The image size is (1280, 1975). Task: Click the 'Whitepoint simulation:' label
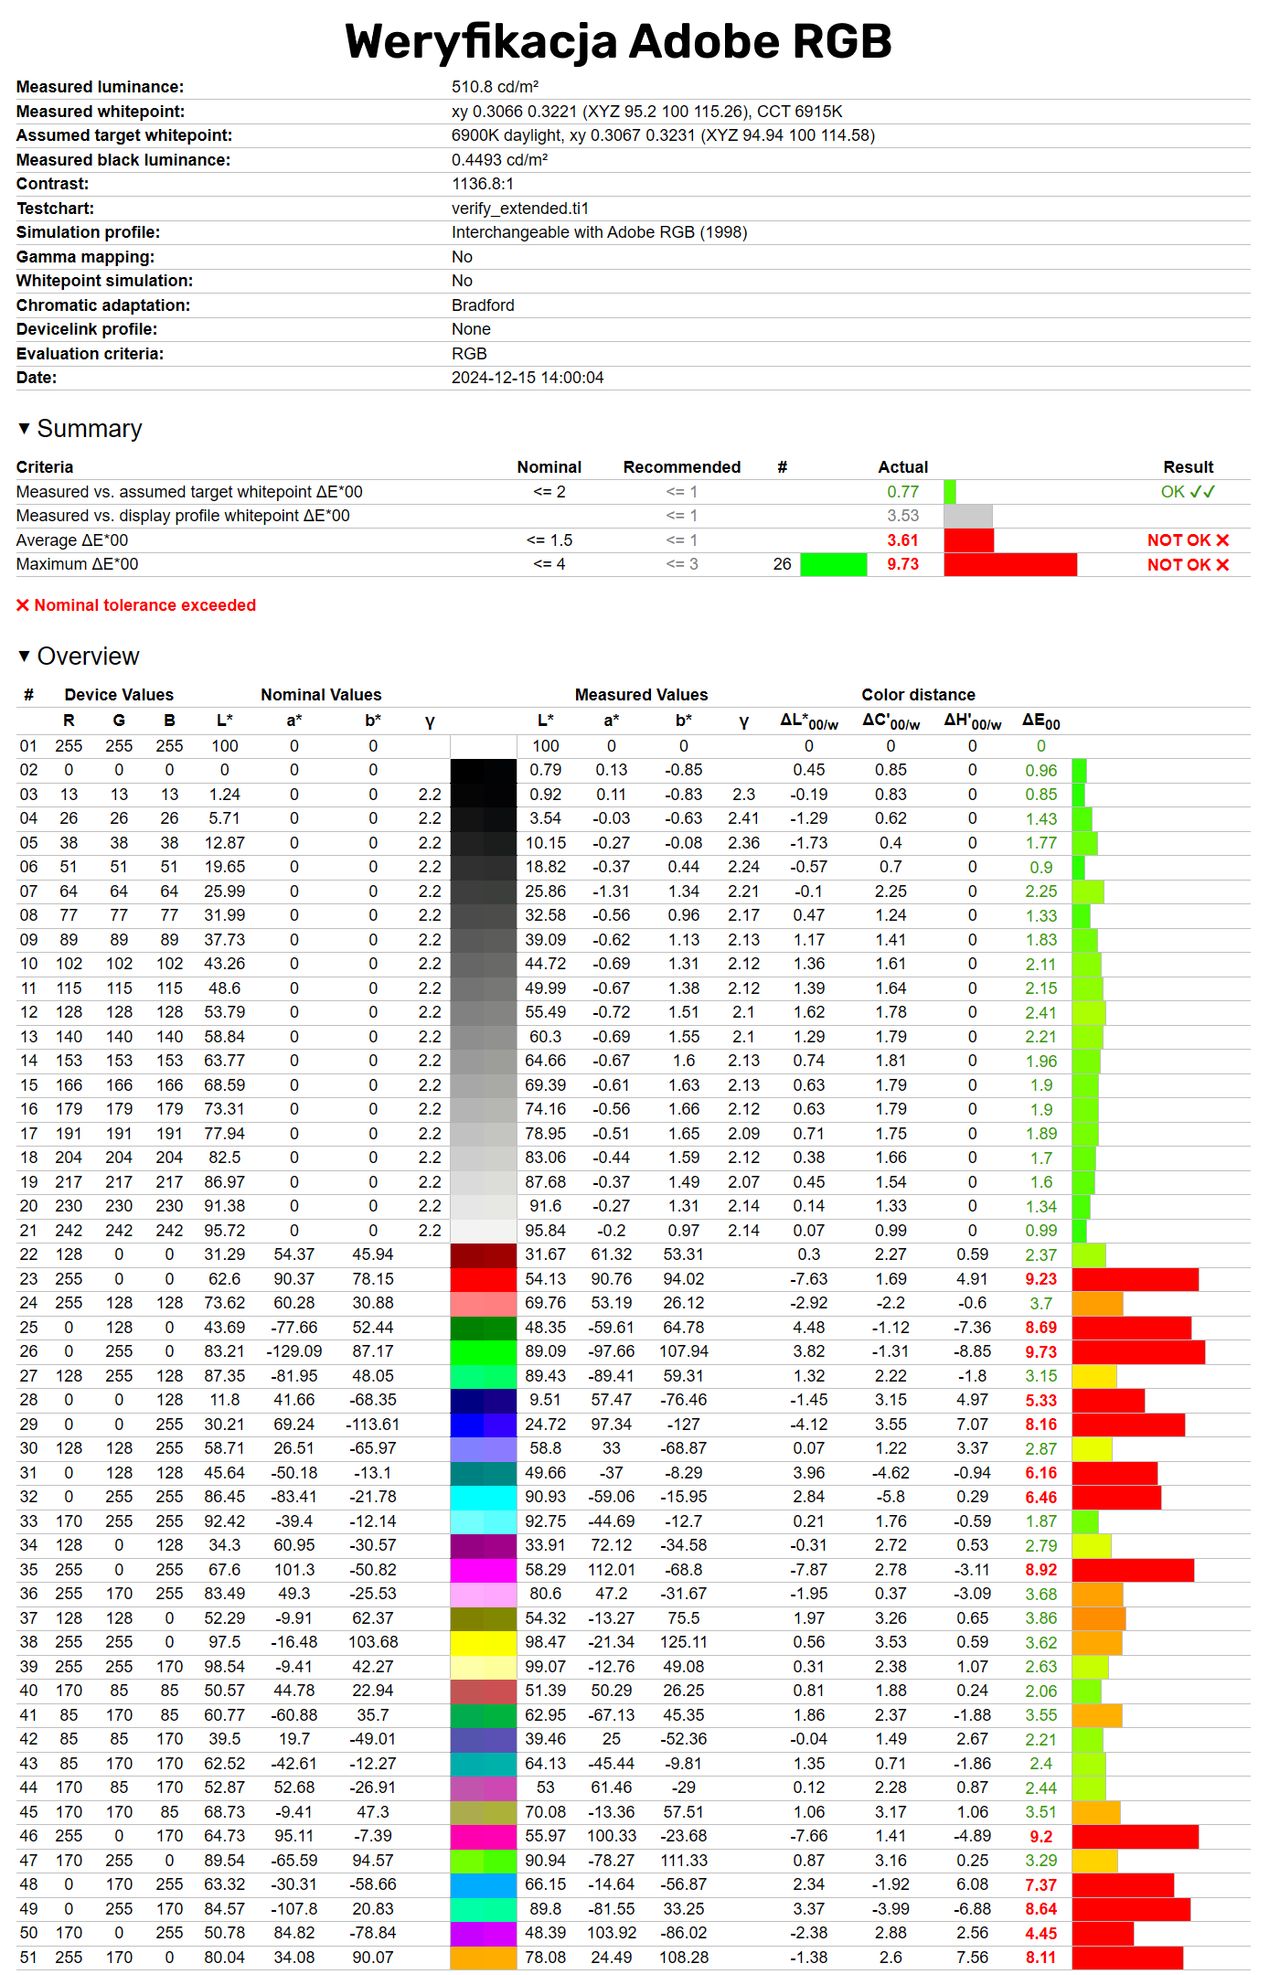click(105, 281)
